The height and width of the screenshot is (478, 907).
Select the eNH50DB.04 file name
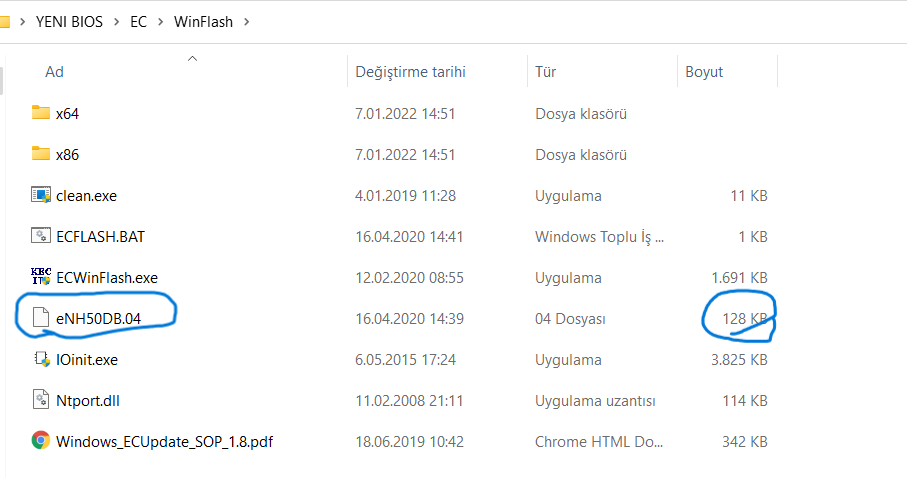(x=98, y=319)
